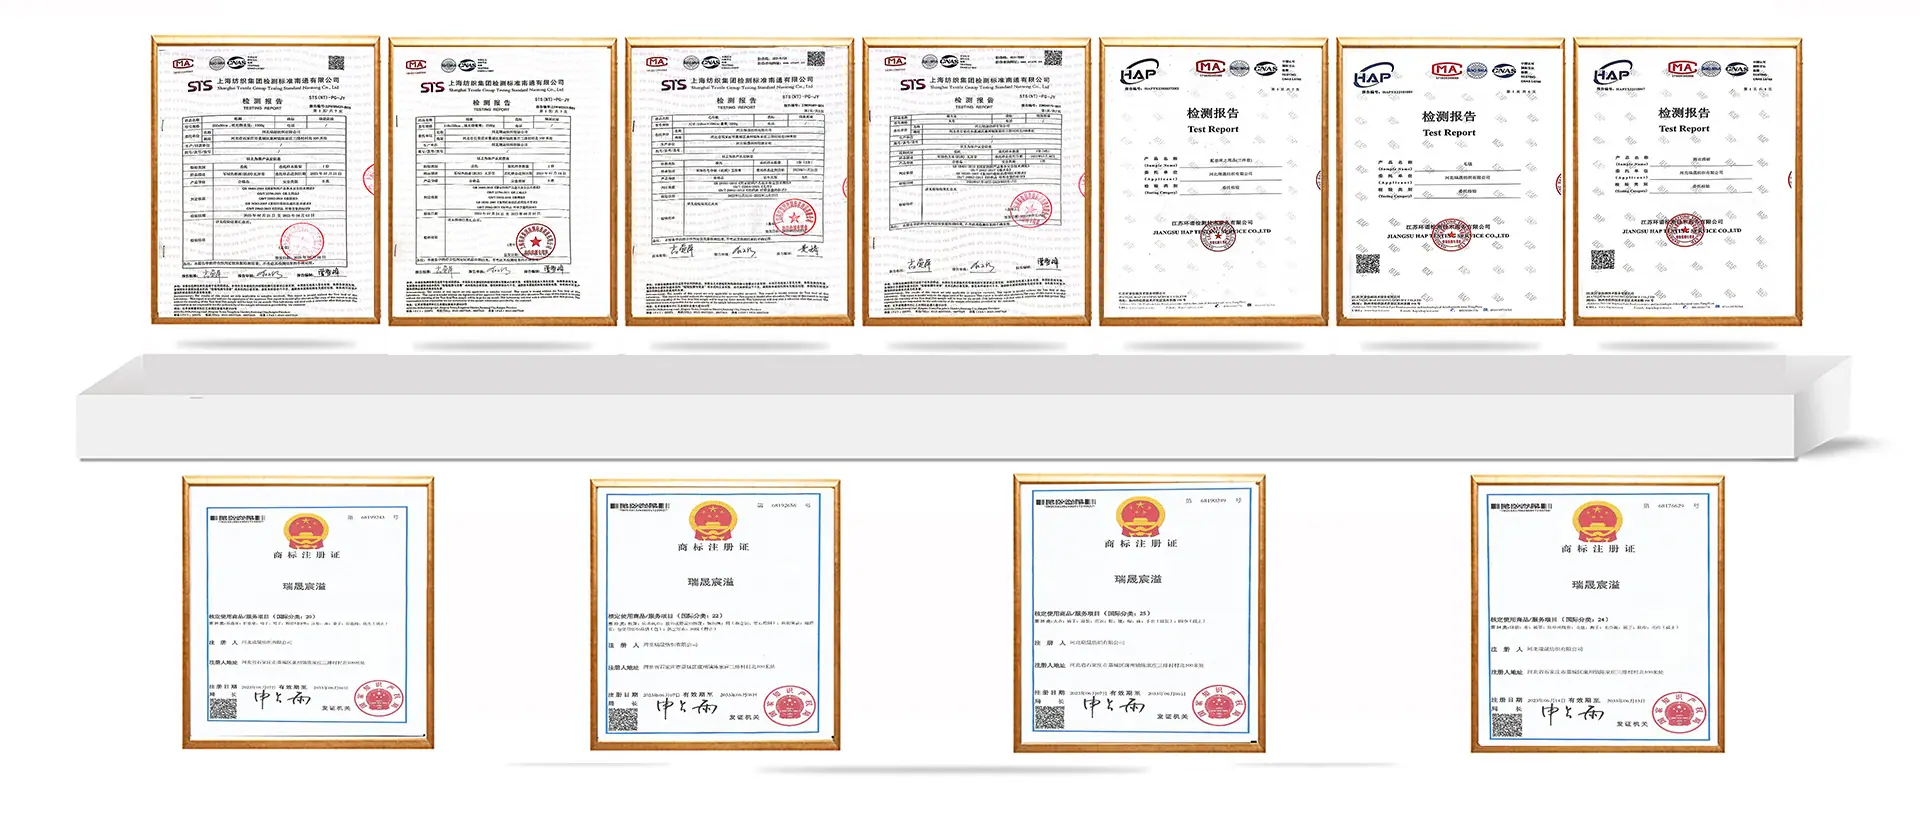1920x822 pixels.
Task: Click the national emblem on the class 24 certificate
Action: pos(1597,522)
